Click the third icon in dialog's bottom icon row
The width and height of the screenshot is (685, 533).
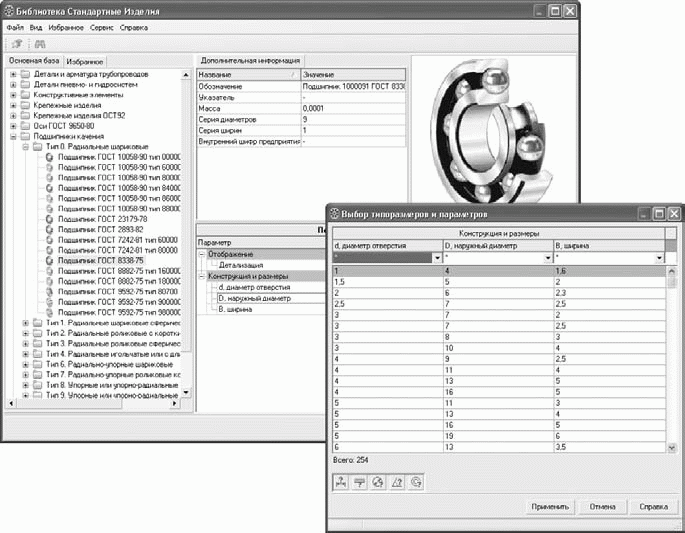pos(377,482)
